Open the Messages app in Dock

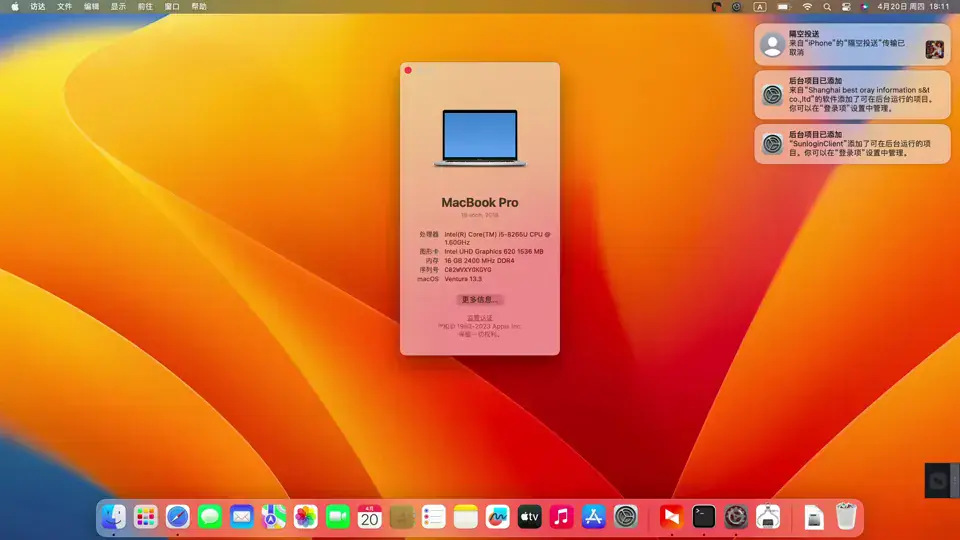tap(209, 517)
